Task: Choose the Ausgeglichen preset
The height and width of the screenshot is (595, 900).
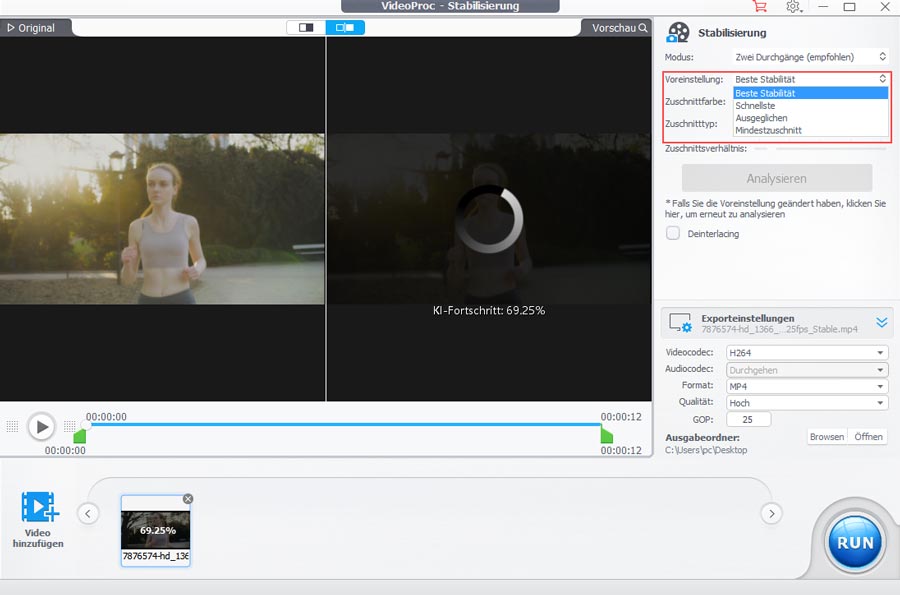Action: click(811, 118)
